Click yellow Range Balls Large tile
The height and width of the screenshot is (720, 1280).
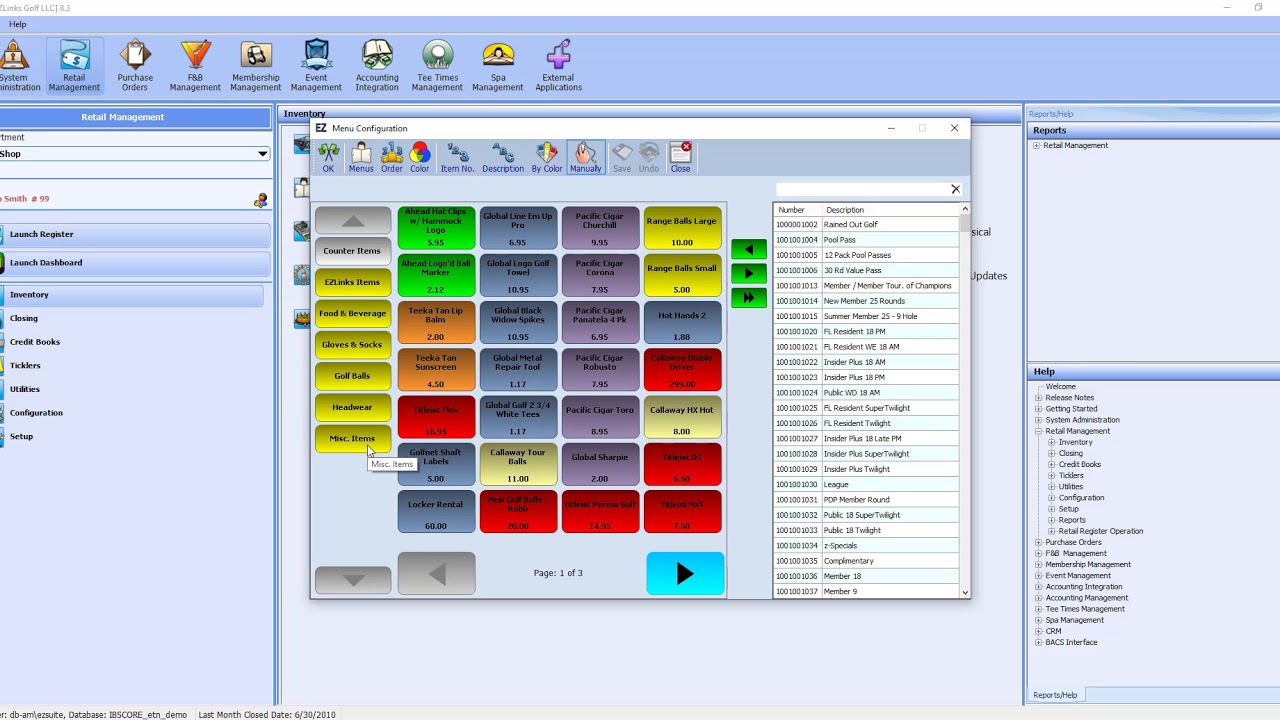pos(682,228)
